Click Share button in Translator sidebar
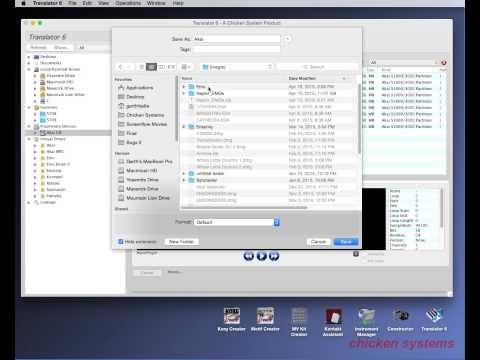480x360 pixels. 61,48
